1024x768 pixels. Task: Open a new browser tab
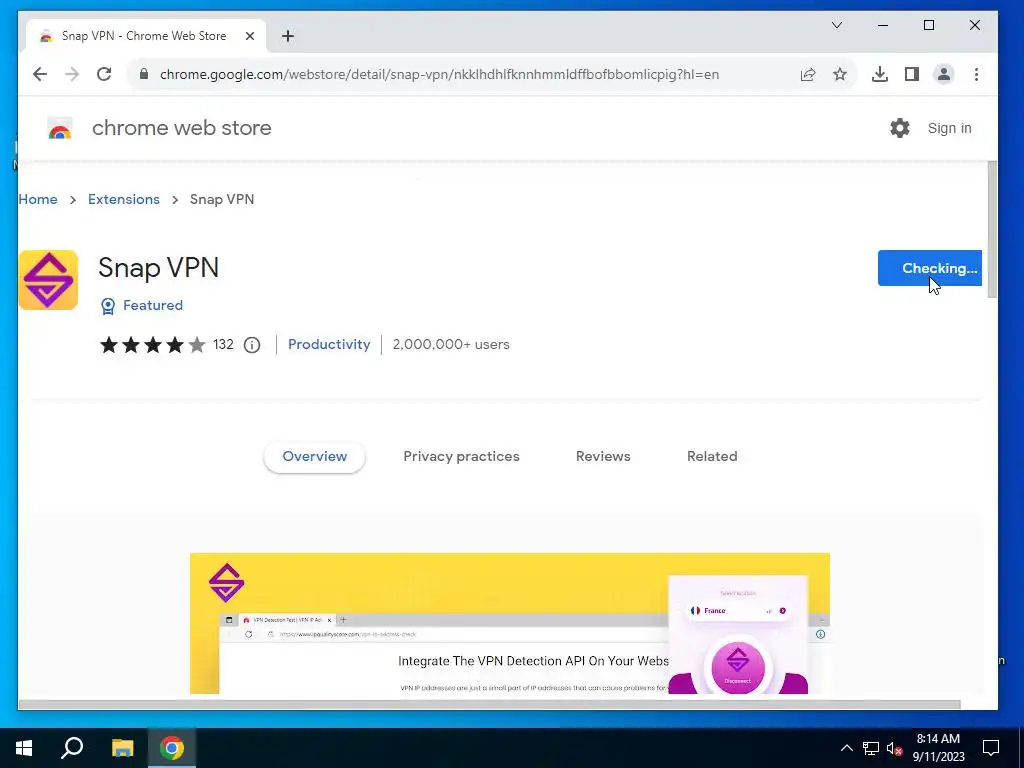click(287, 37)
